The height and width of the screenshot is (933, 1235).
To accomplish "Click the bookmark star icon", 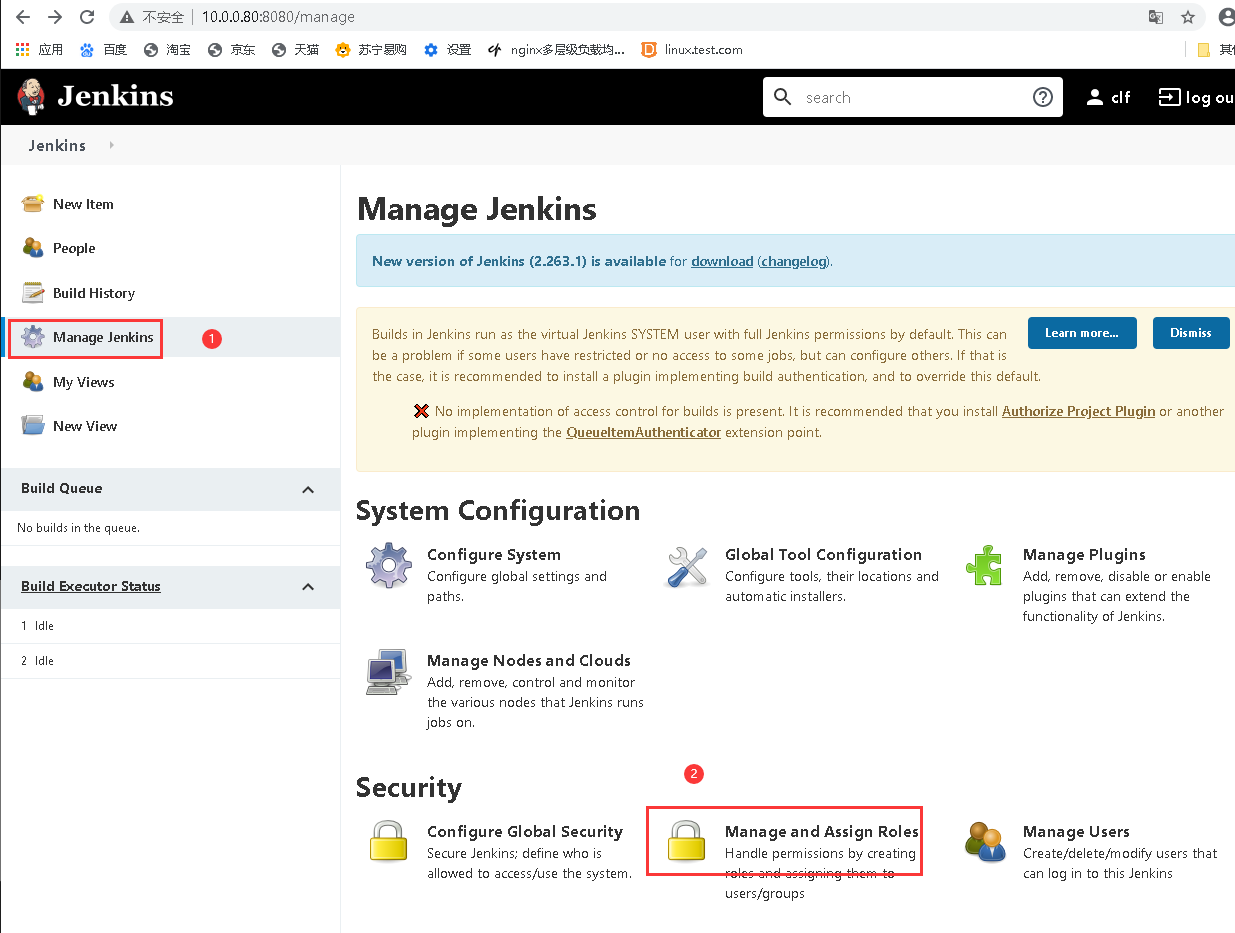I will (1188, 17).
